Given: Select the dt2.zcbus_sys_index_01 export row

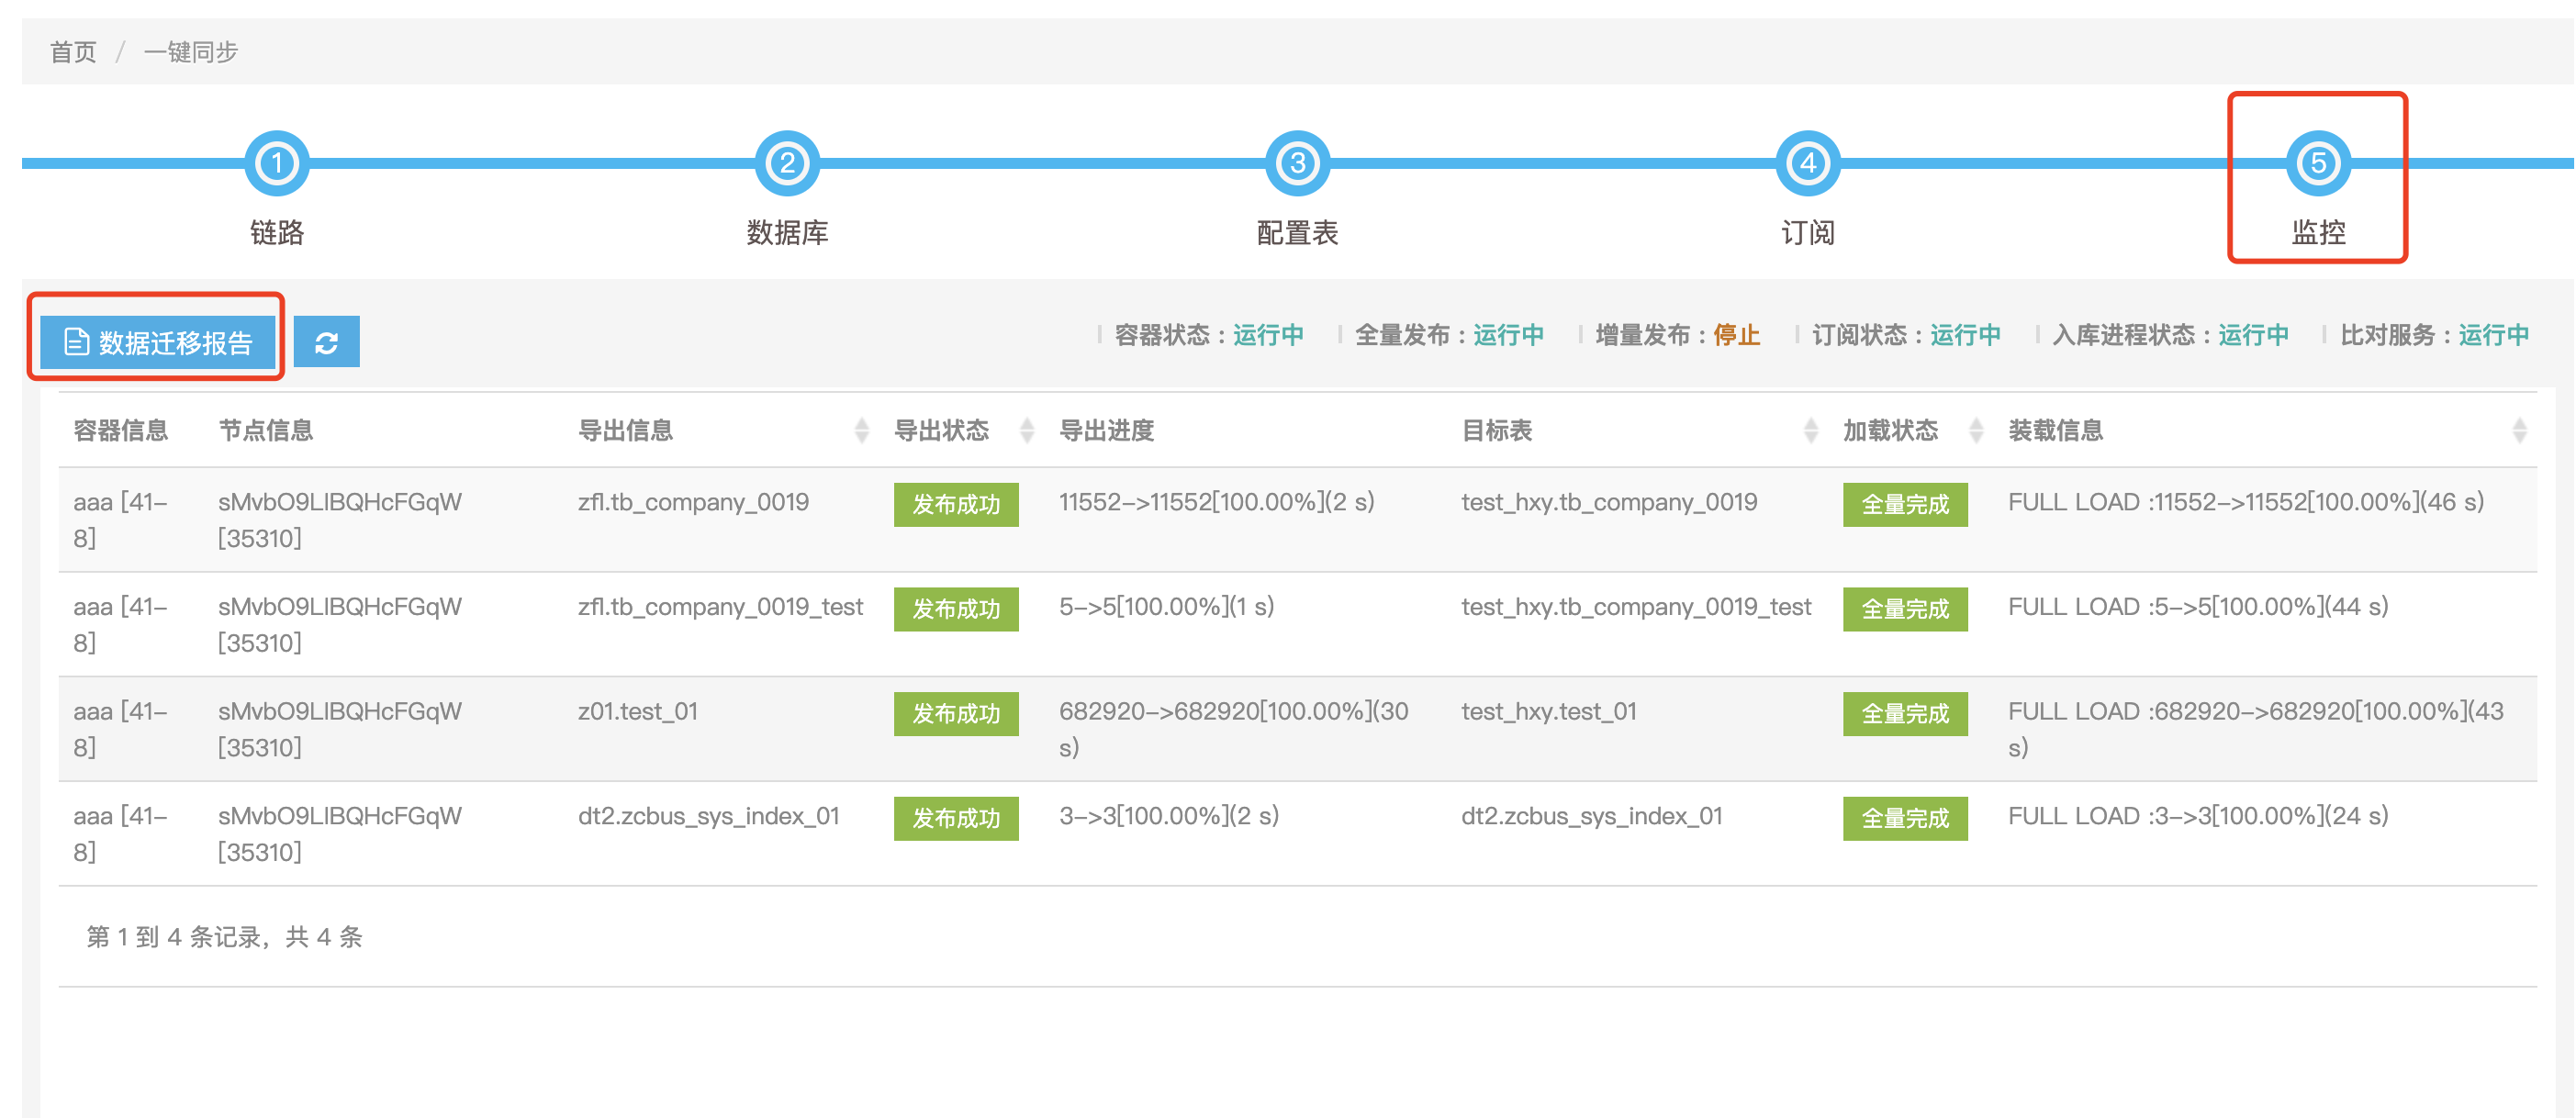Looking at the screenshot, I should [x=708, y=816].
